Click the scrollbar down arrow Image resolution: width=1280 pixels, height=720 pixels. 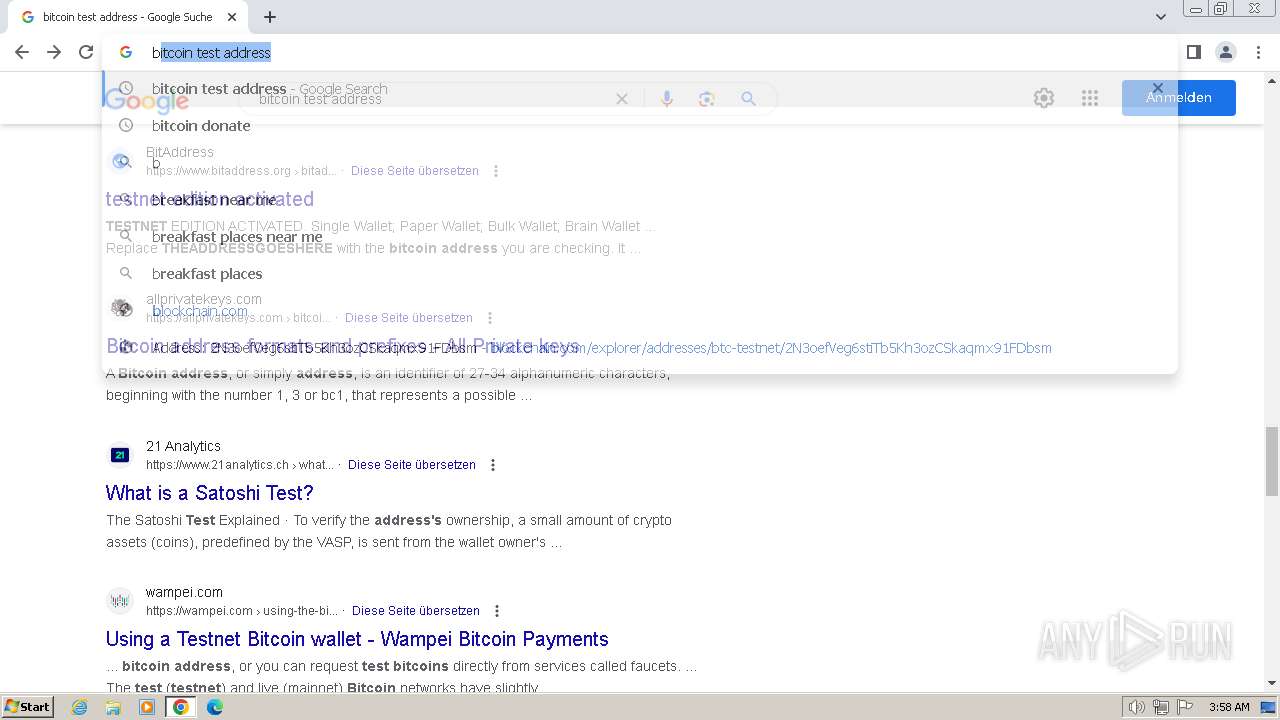1272,683
